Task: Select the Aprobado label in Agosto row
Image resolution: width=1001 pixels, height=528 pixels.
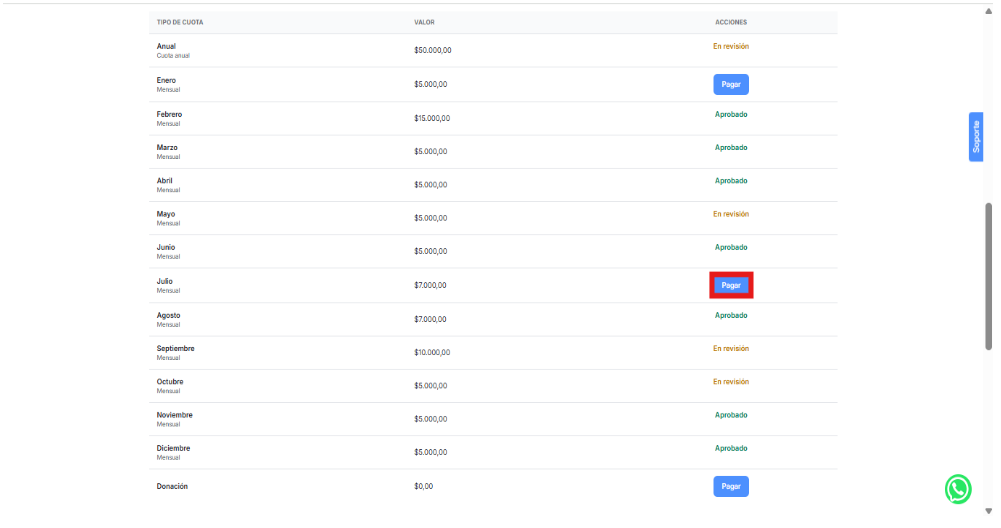Action: point(730,316)
